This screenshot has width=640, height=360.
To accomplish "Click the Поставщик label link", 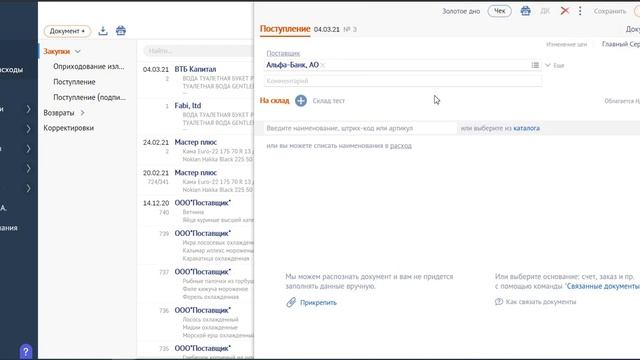I will coord(283,53).
